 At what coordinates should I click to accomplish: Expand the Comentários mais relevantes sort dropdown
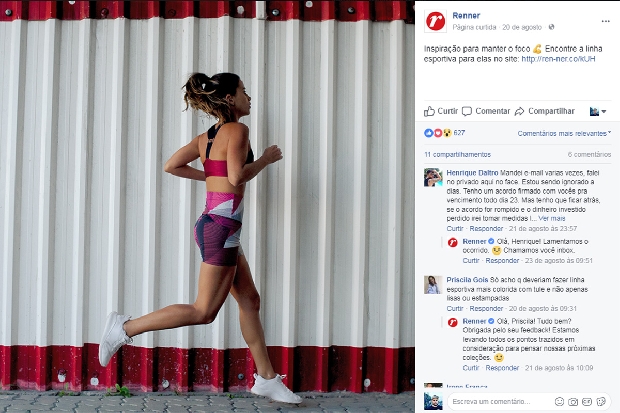(564, 133)
